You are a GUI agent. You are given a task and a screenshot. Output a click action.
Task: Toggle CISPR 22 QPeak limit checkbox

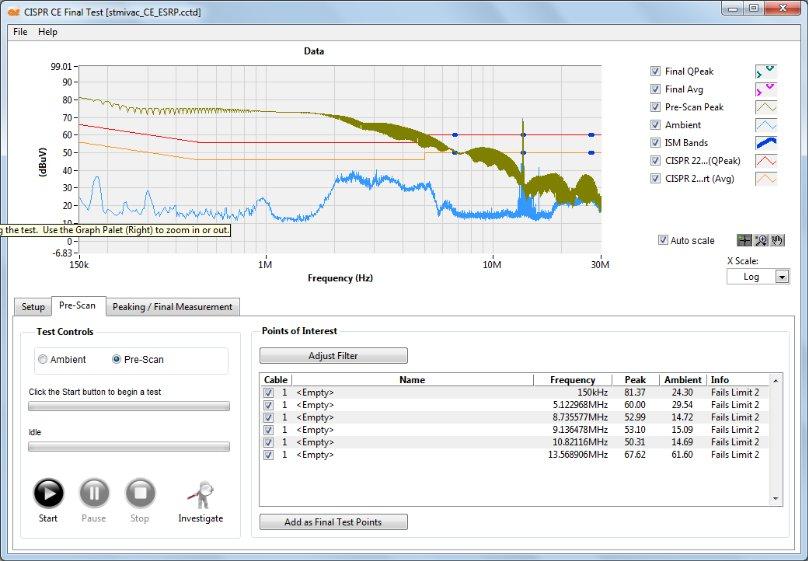[655, 160]
